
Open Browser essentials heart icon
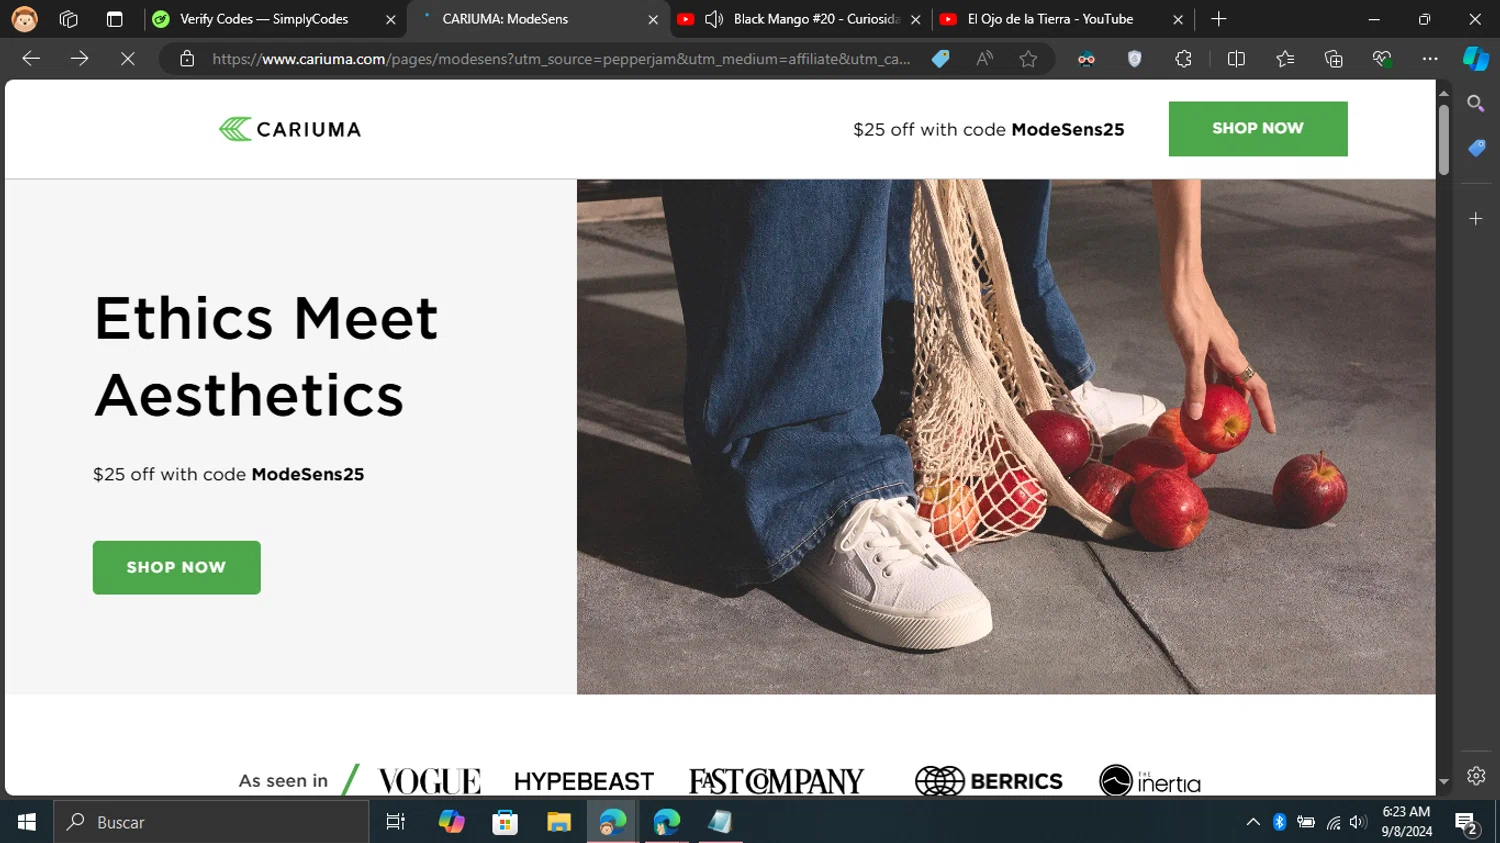(x=1382, y=59)
